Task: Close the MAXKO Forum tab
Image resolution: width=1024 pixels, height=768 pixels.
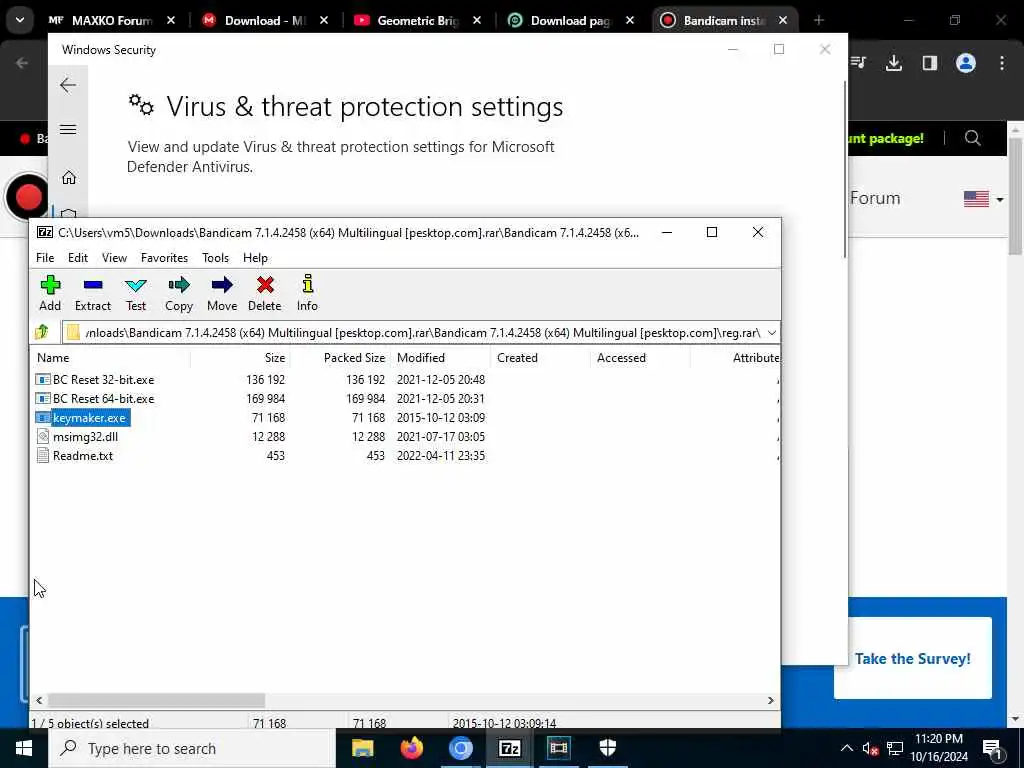Action: coord(171,21)
